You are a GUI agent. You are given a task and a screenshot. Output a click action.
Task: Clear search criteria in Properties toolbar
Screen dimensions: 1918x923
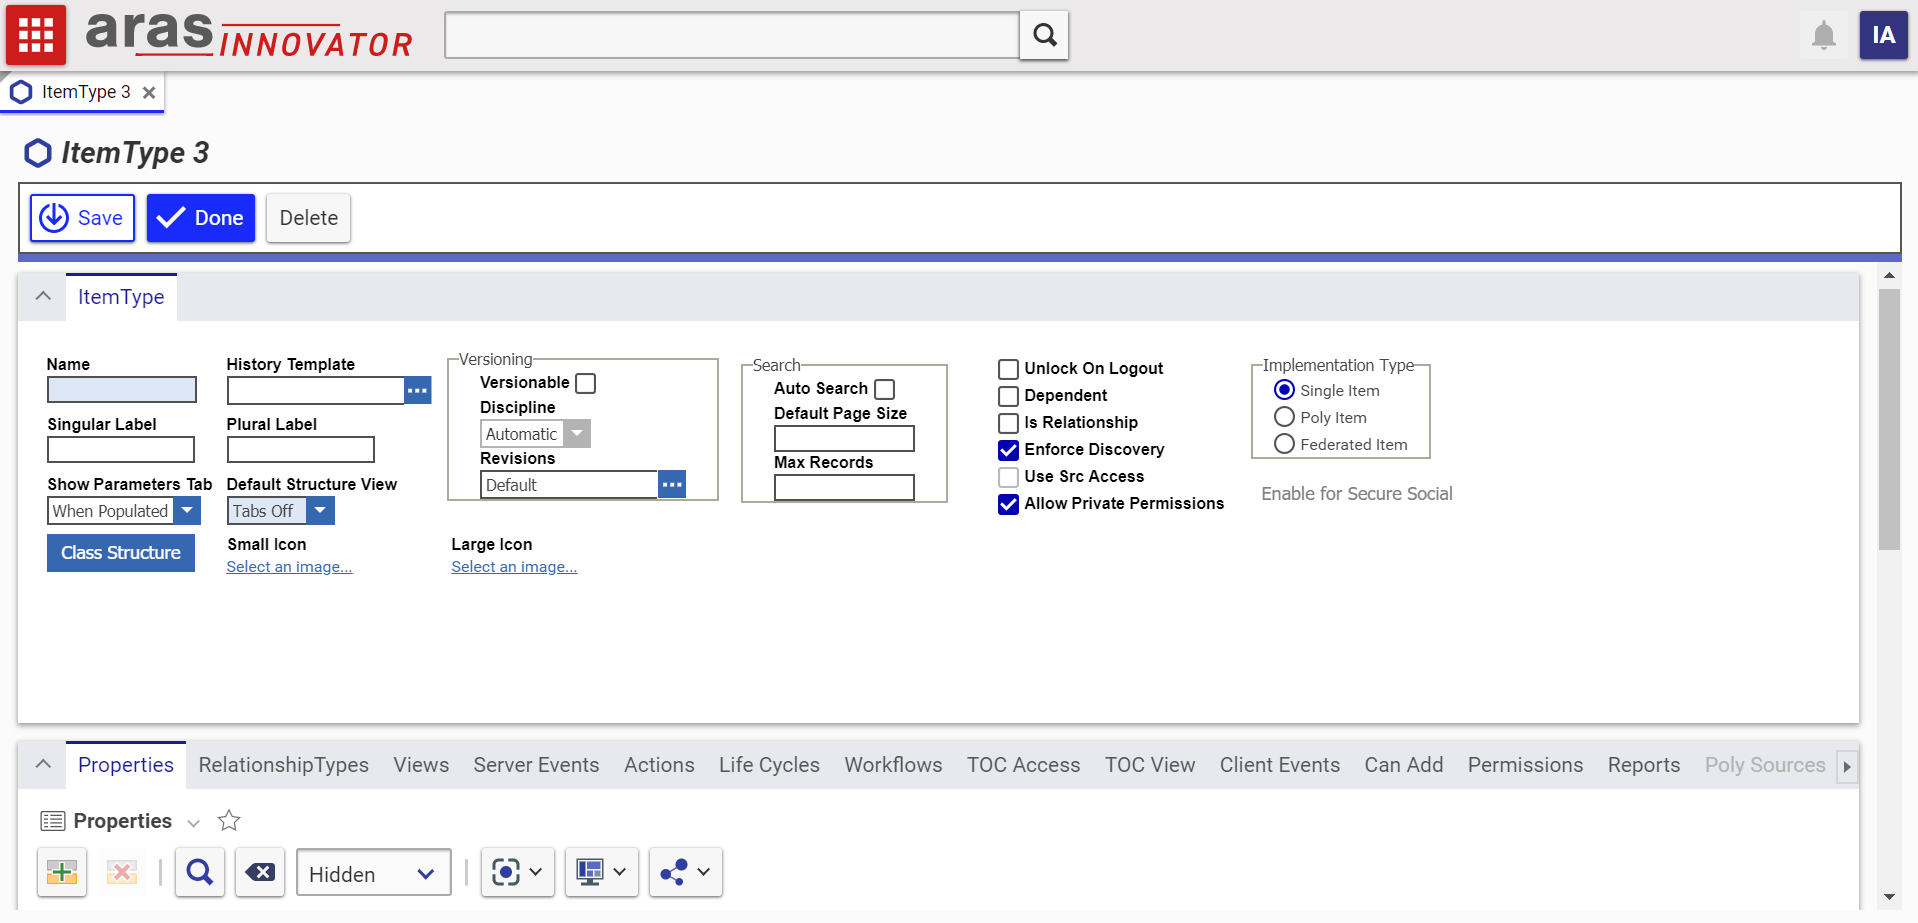click(x=260, y=873)
